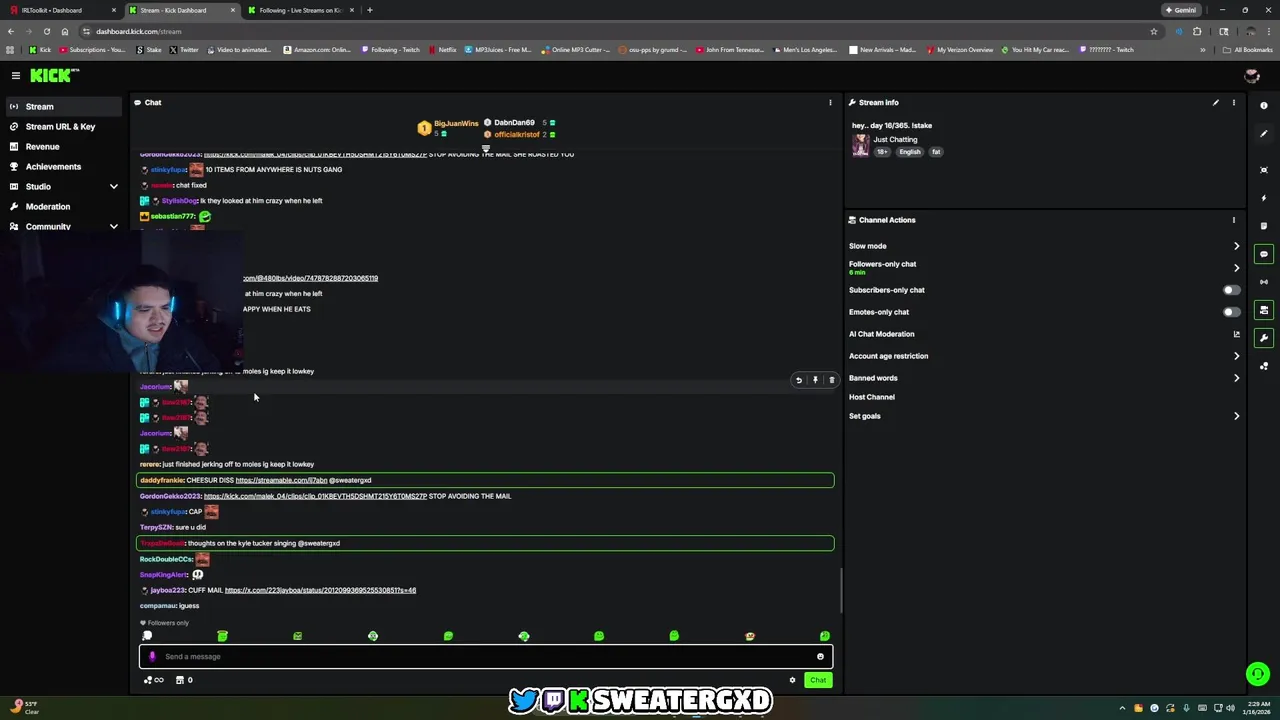Click the pencil icon in the right sidebar
Screen dimensions: 1280x720
point(1264,134)
